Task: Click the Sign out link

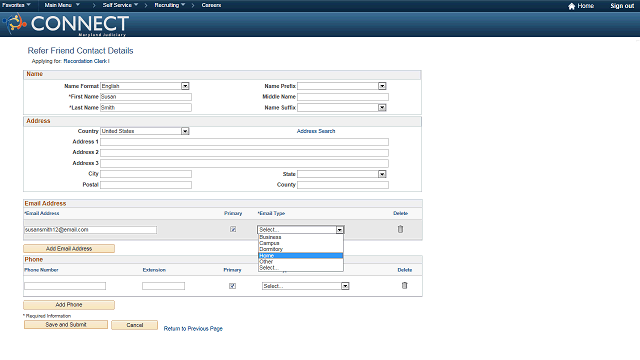Action: (x=622, y=6)
